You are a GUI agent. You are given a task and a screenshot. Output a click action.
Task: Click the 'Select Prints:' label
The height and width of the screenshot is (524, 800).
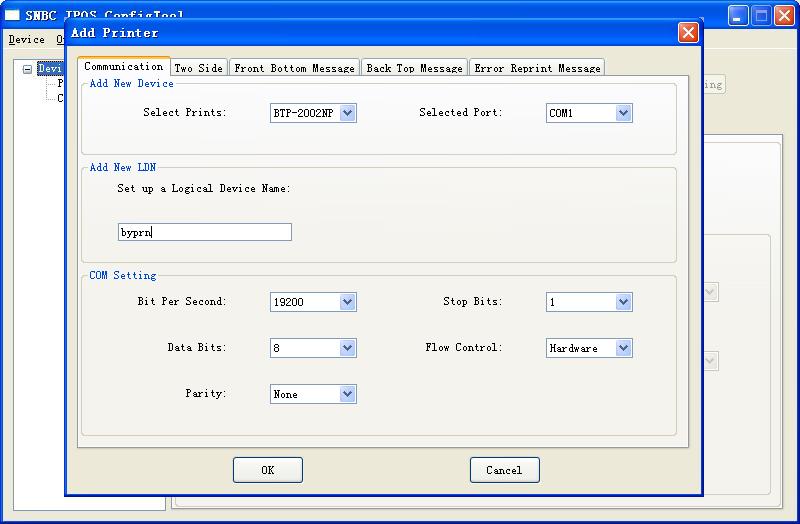185,112
